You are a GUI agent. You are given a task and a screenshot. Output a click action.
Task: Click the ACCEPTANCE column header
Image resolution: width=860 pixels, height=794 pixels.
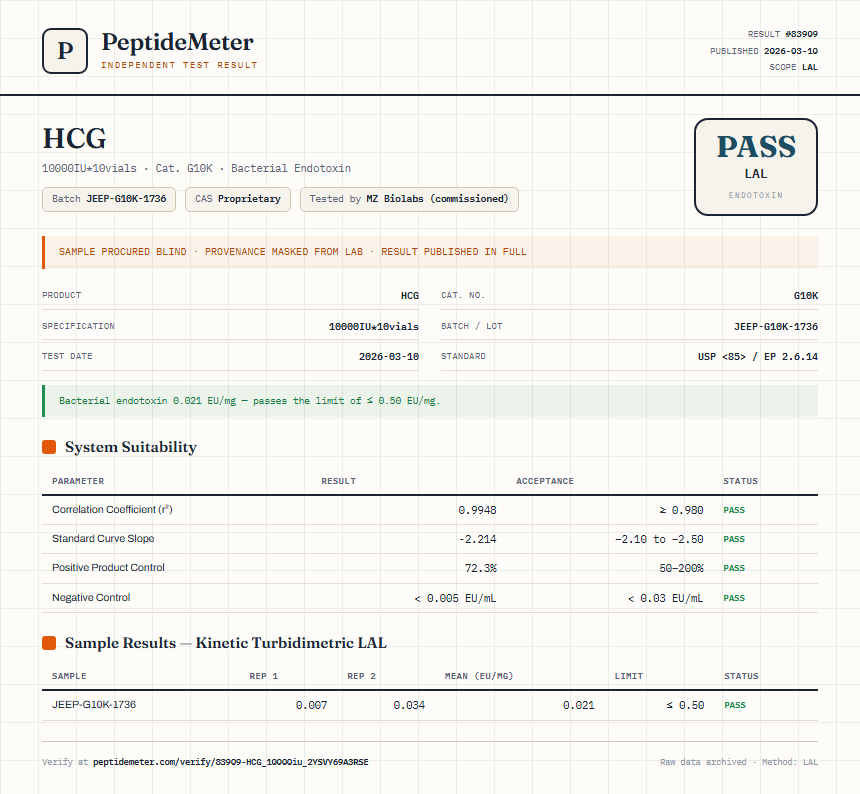point(545,481)
